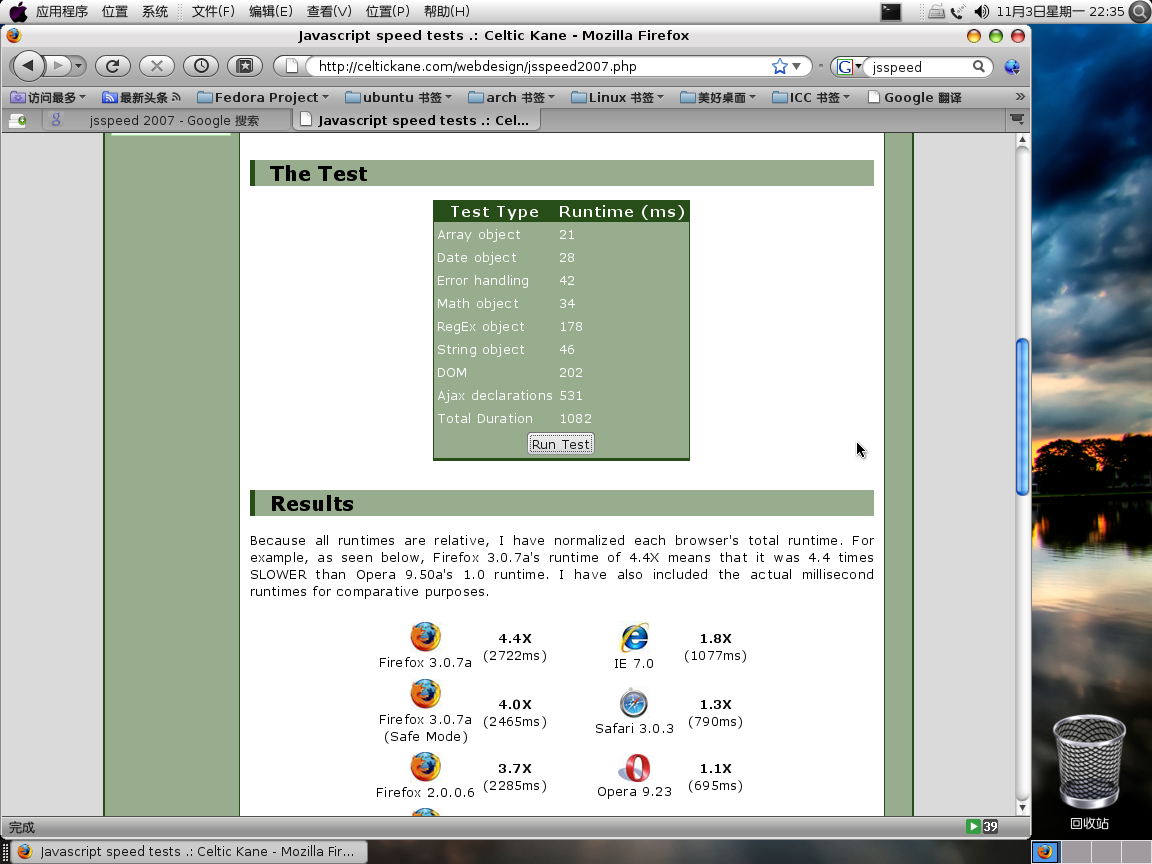Click the Ajax declarations row label
The height and width of the screenshot is (864, 1152).
494,395
